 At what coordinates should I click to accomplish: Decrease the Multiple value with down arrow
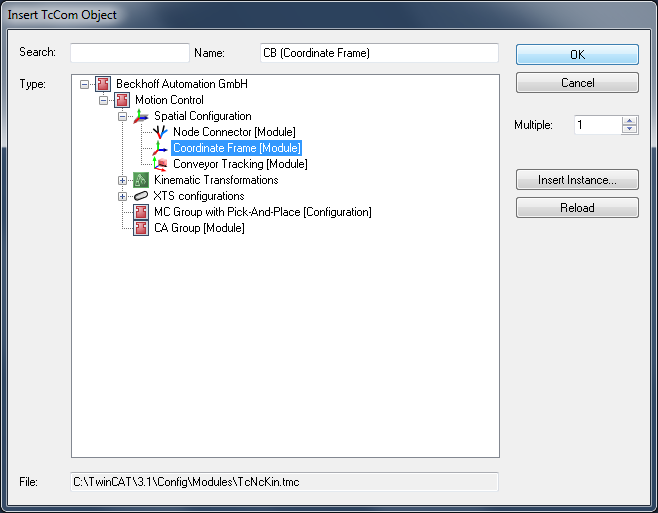(629, 130)
